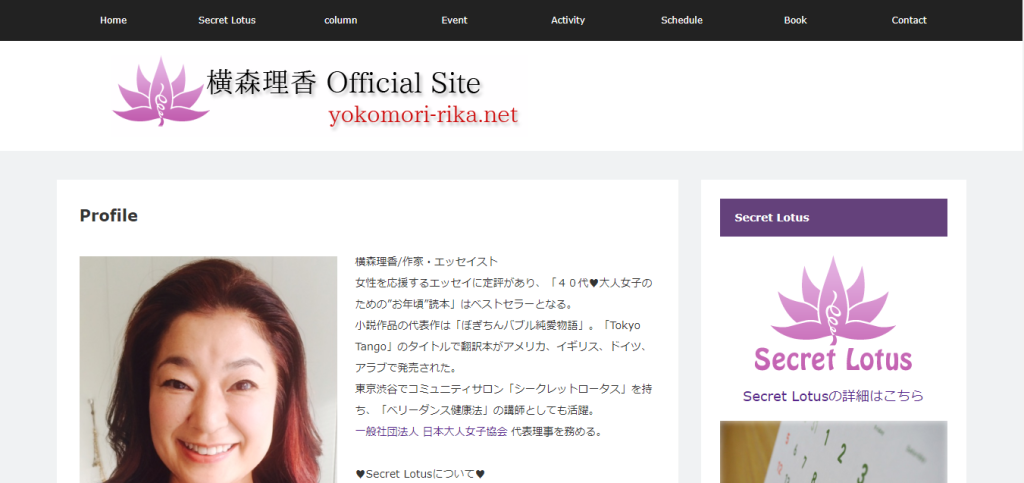Open the Secret Lotusの詳細はこちら link
1024x483 pixels.
(x=833, y=396)
